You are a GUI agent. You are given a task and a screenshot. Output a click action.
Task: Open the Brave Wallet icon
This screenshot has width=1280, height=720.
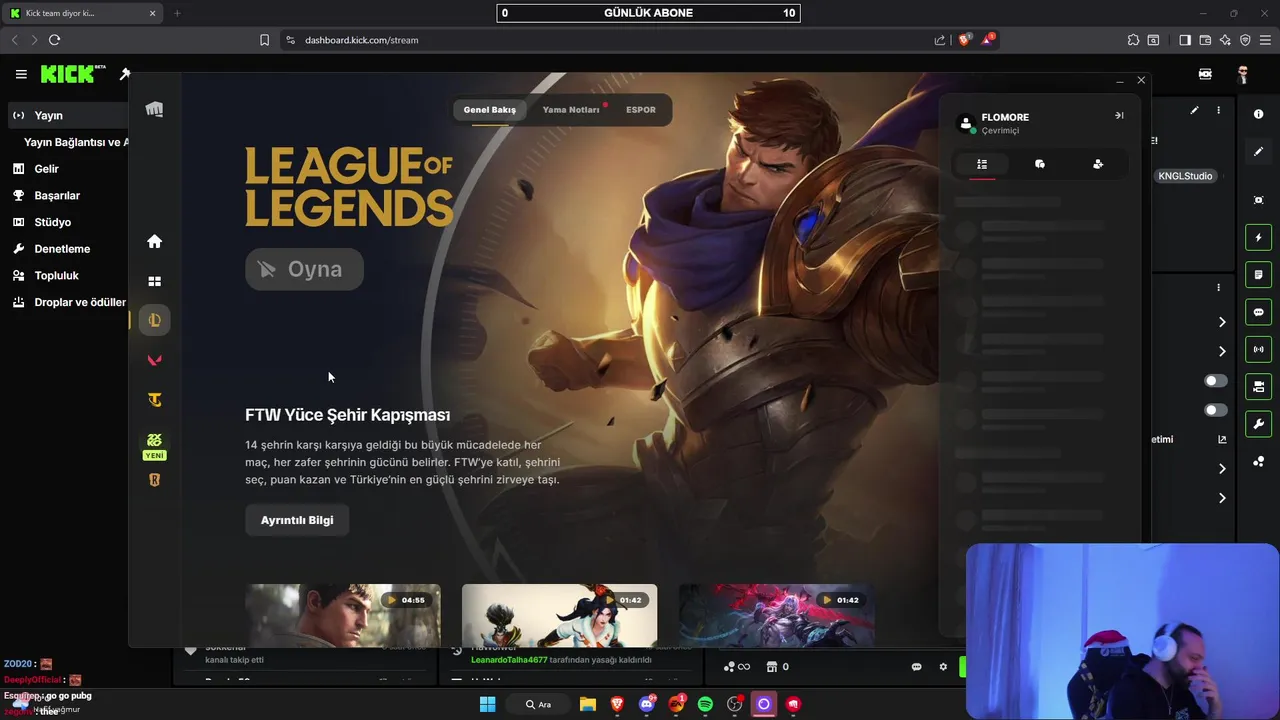1205,40
